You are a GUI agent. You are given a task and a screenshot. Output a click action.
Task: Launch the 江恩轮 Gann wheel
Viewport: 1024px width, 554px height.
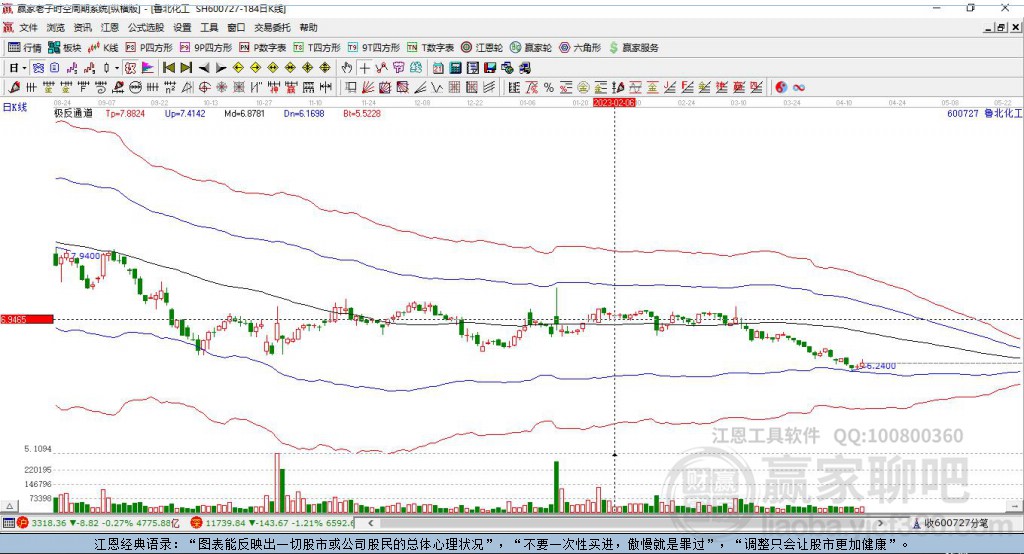click(482, 48)
